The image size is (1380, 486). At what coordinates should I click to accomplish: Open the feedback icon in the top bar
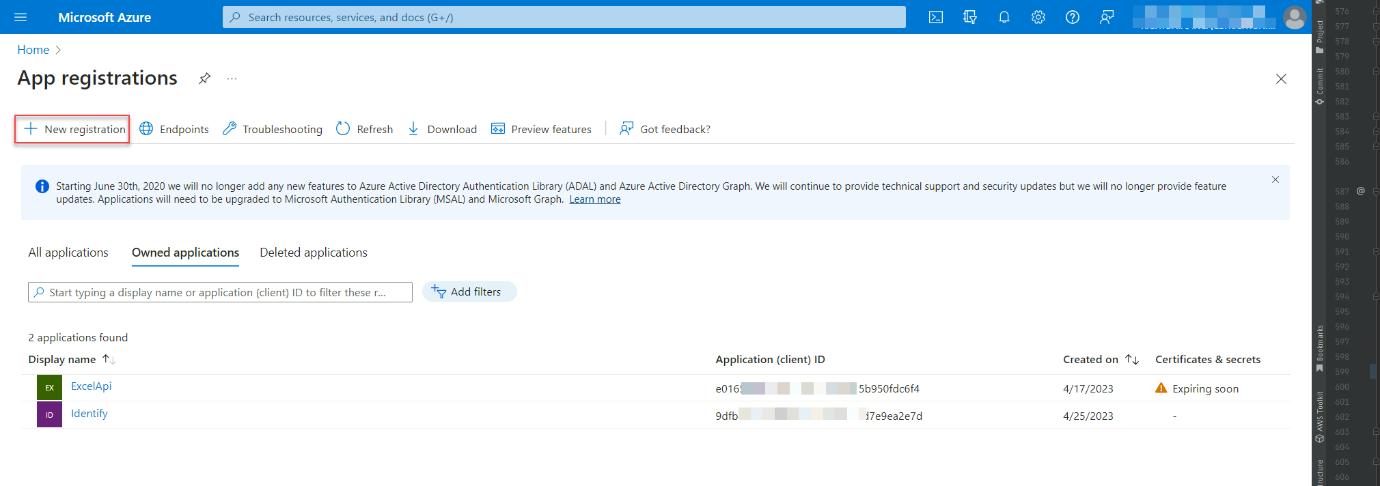click(1106, 17)
